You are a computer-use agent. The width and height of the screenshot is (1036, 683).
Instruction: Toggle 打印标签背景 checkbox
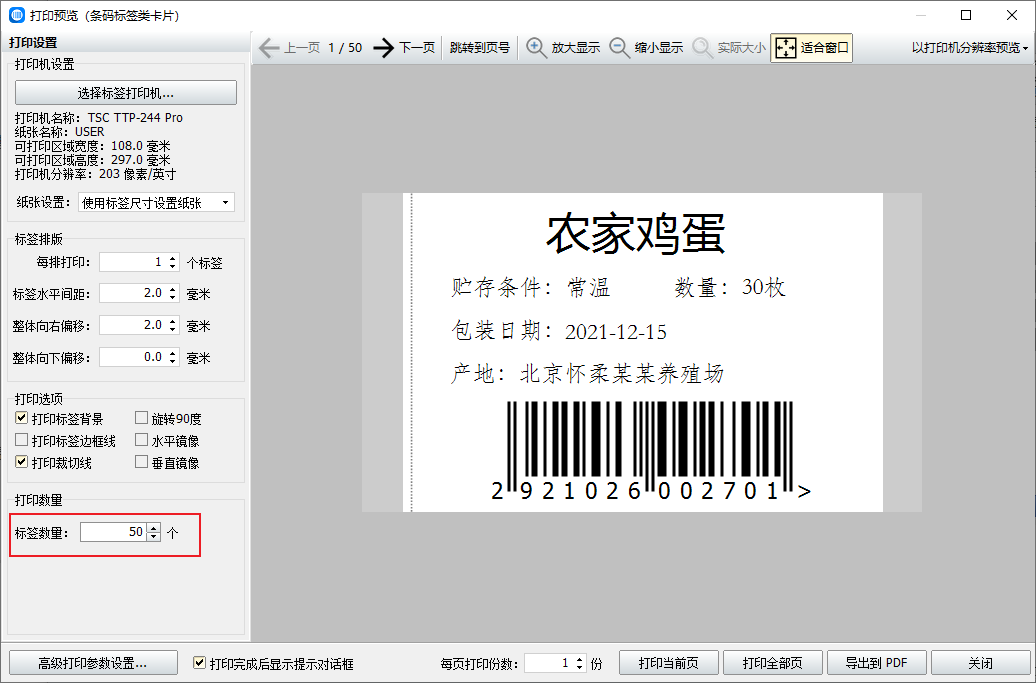coord(22,418)
